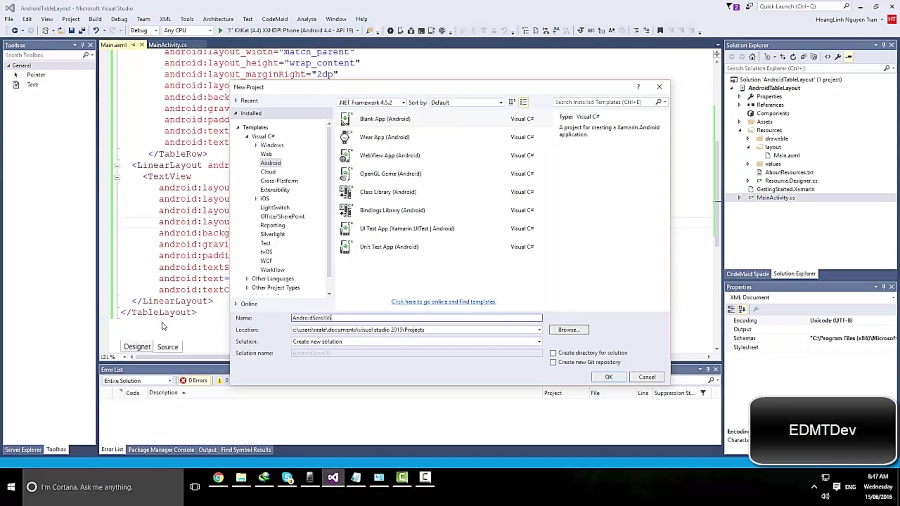Switch editor to Designer view tab
900x506 pixels.
[137, 347]
